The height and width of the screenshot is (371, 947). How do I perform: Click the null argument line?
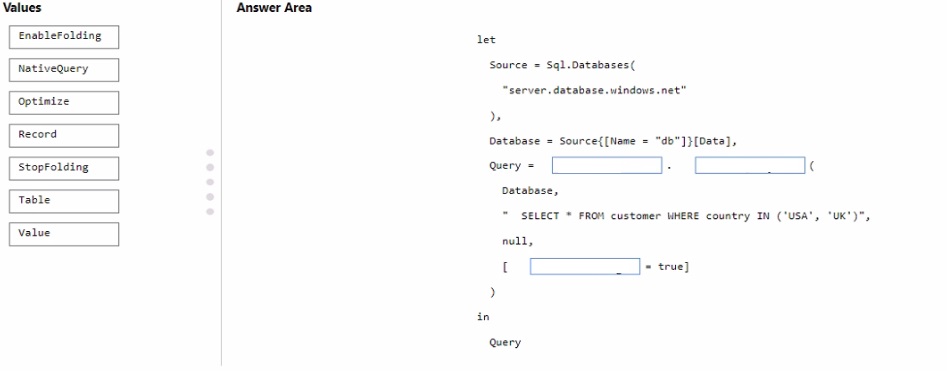point(518,241)
